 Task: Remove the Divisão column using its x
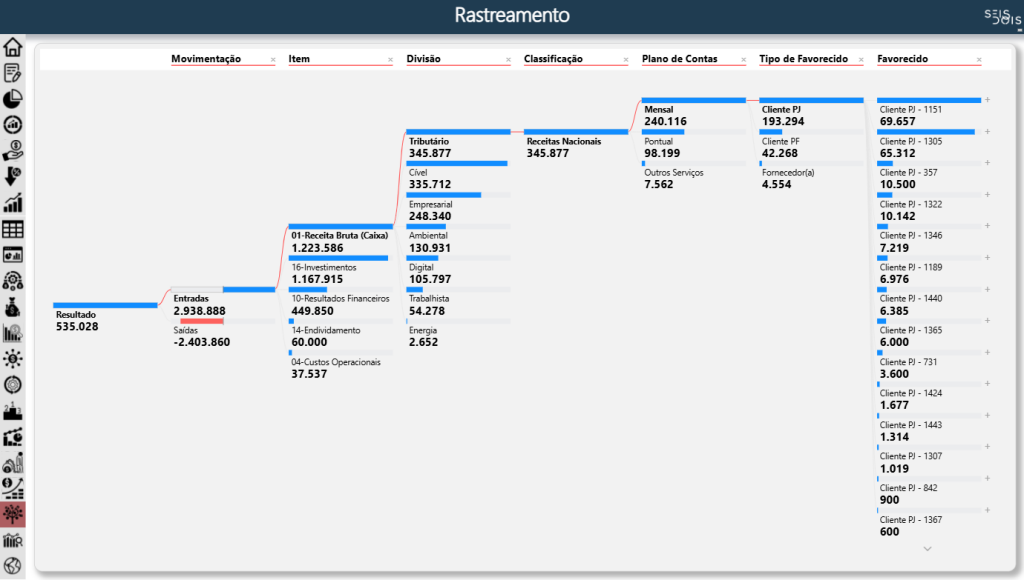508,60
